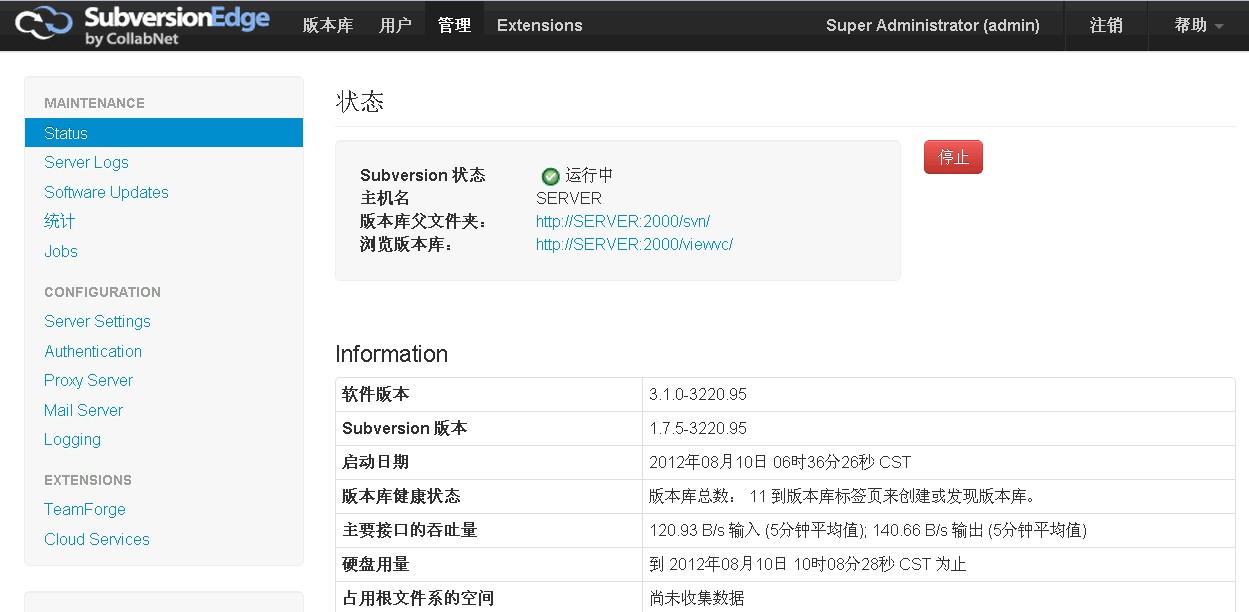Click the 硬盘用量 row label
Screen dimensions: 1249x612
375,564
